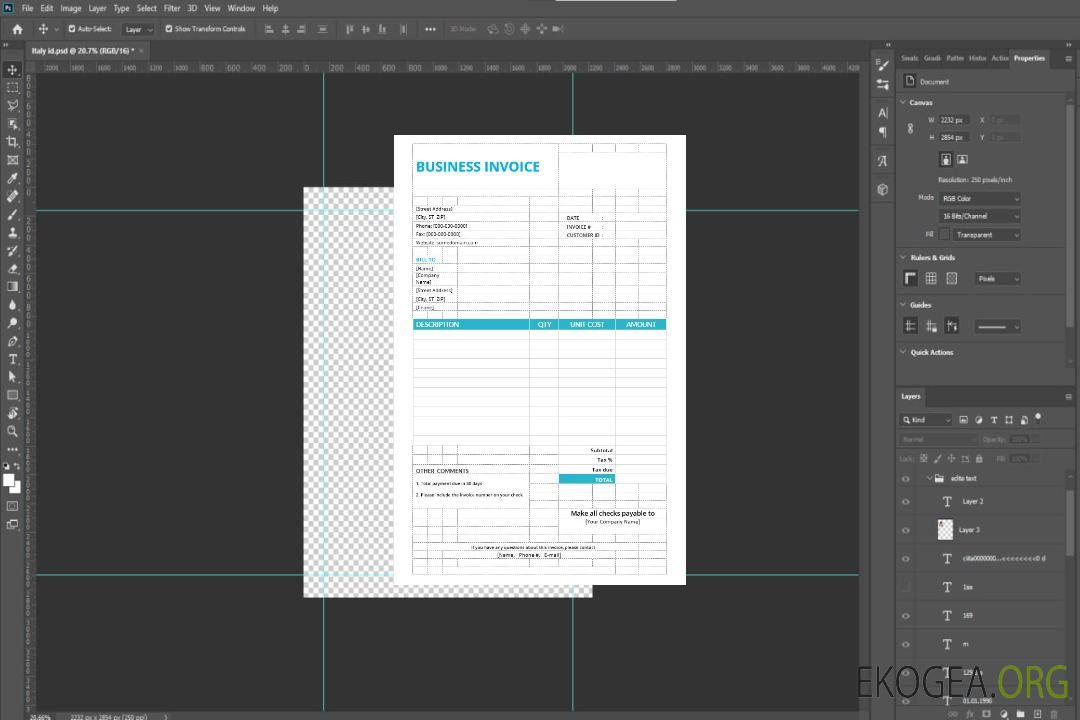
Task: Select the Rectangular Marquee tool
Action: 12,88
